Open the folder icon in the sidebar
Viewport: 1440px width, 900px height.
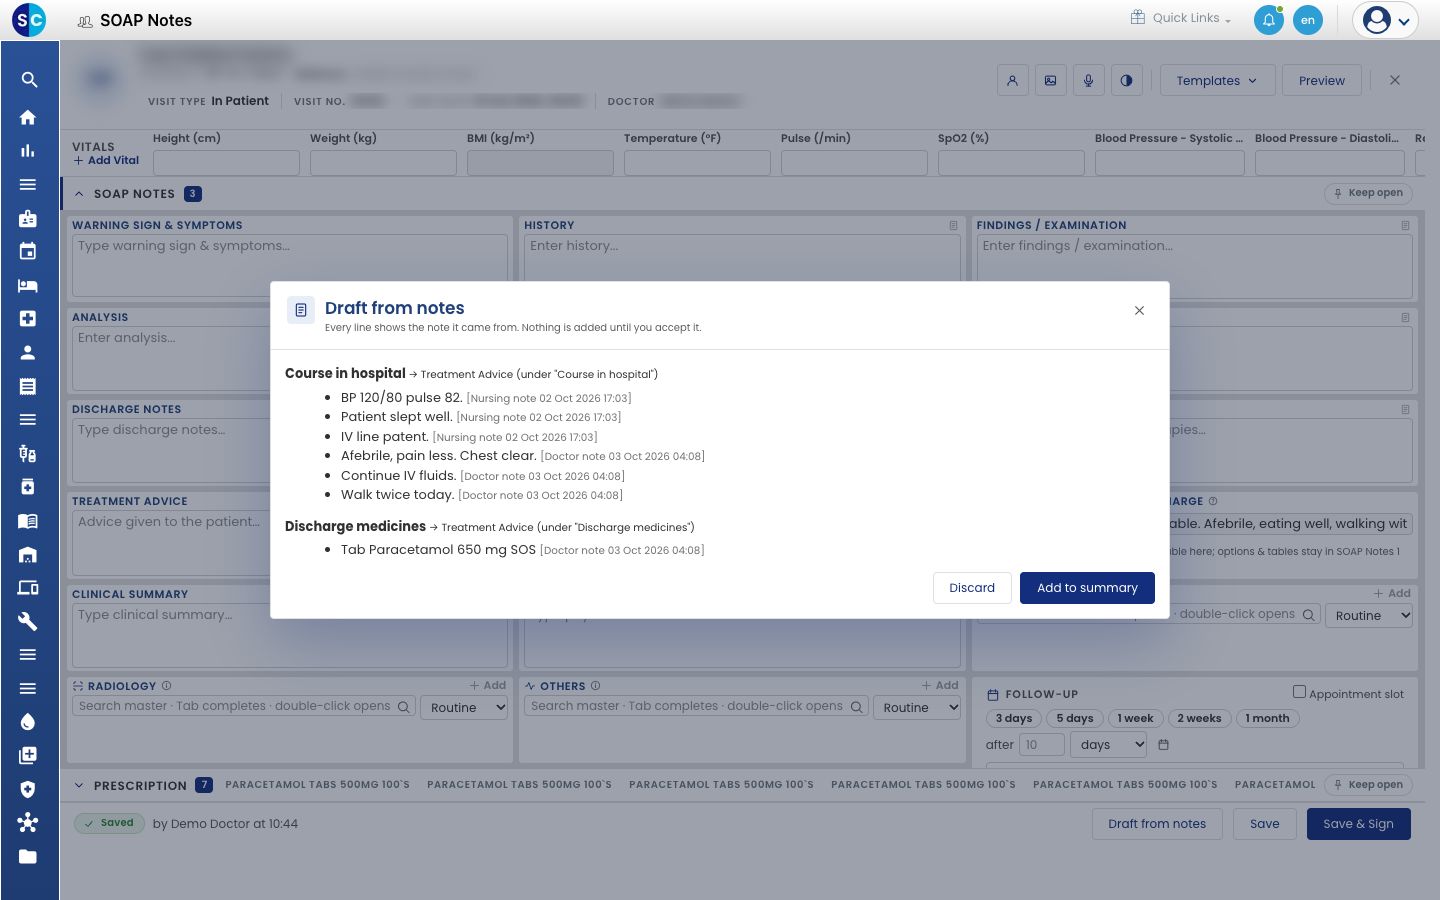pyautogui.click(x=28, y=856)
